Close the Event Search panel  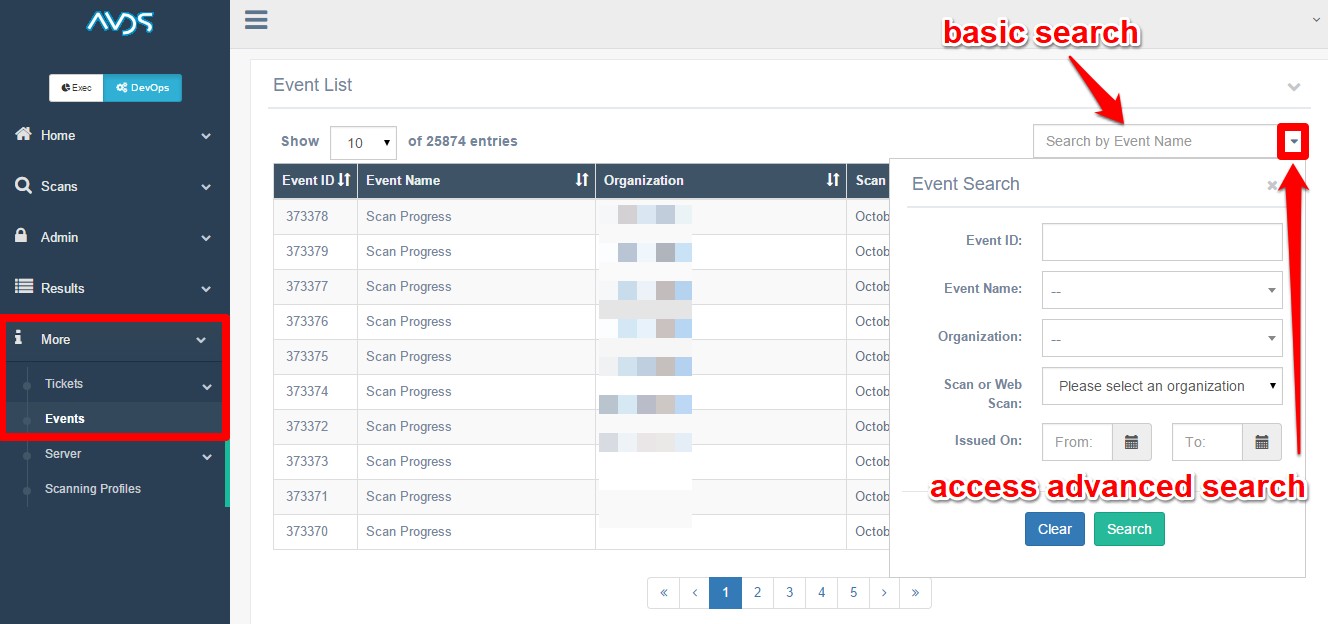pyautogui.click(x=1272, y=185)
